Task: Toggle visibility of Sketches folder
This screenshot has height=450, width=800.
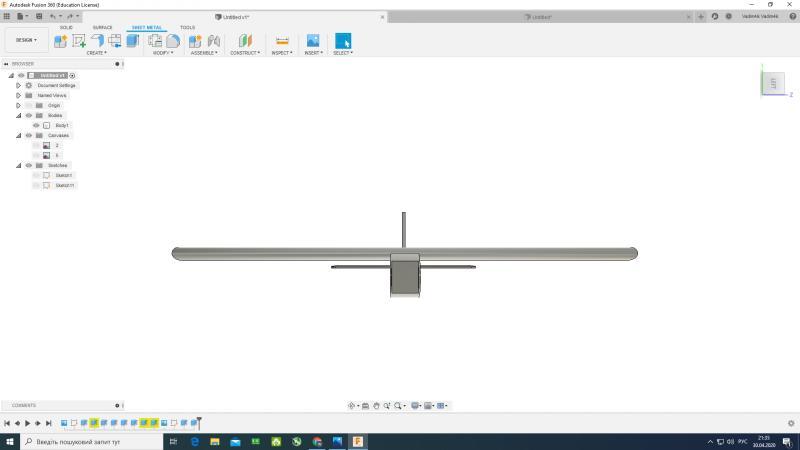Action: [x=28, y=165]
